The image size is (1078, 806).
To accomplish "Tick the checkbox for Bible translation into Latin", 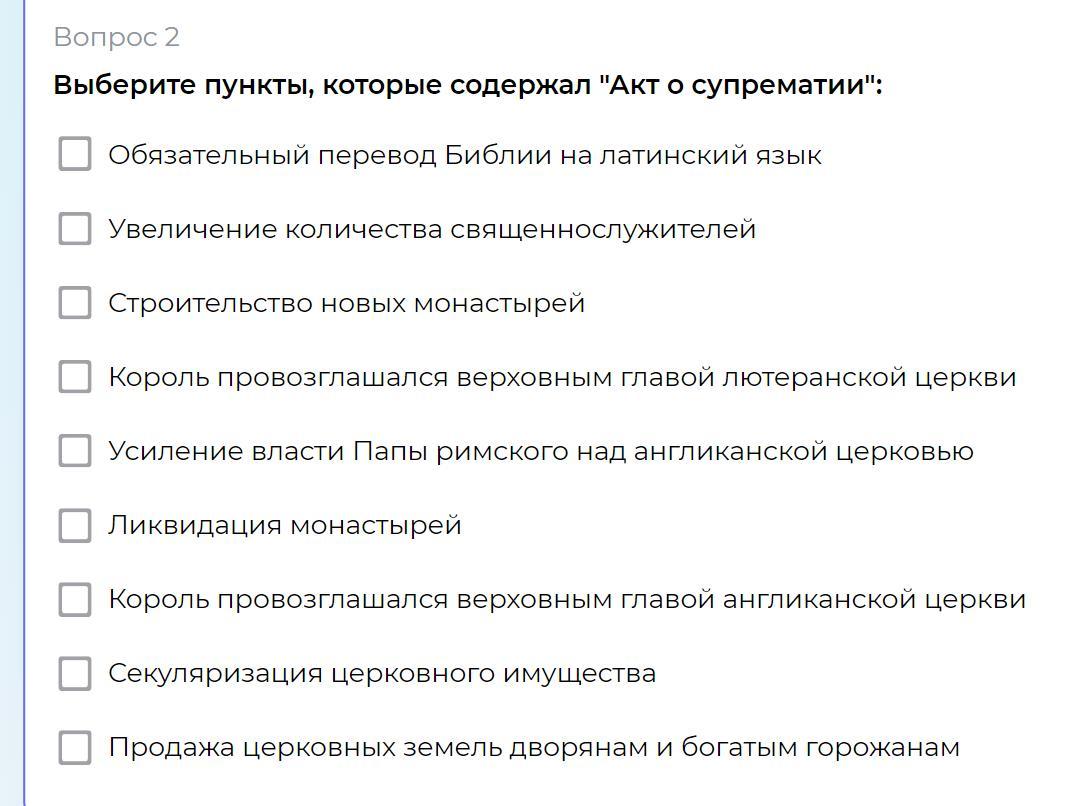I will (x=75, y=154).
